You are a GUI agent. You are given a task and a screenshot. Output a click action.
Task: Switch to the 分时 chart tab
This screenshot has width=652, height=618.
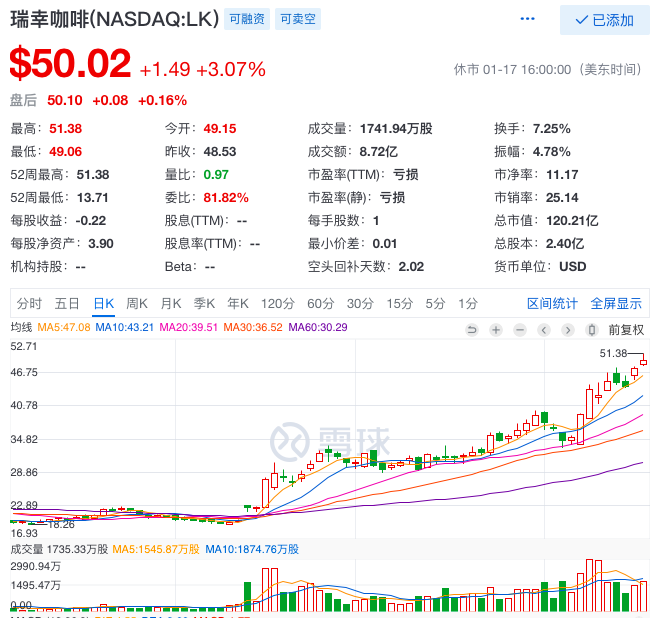coord(29,304)
